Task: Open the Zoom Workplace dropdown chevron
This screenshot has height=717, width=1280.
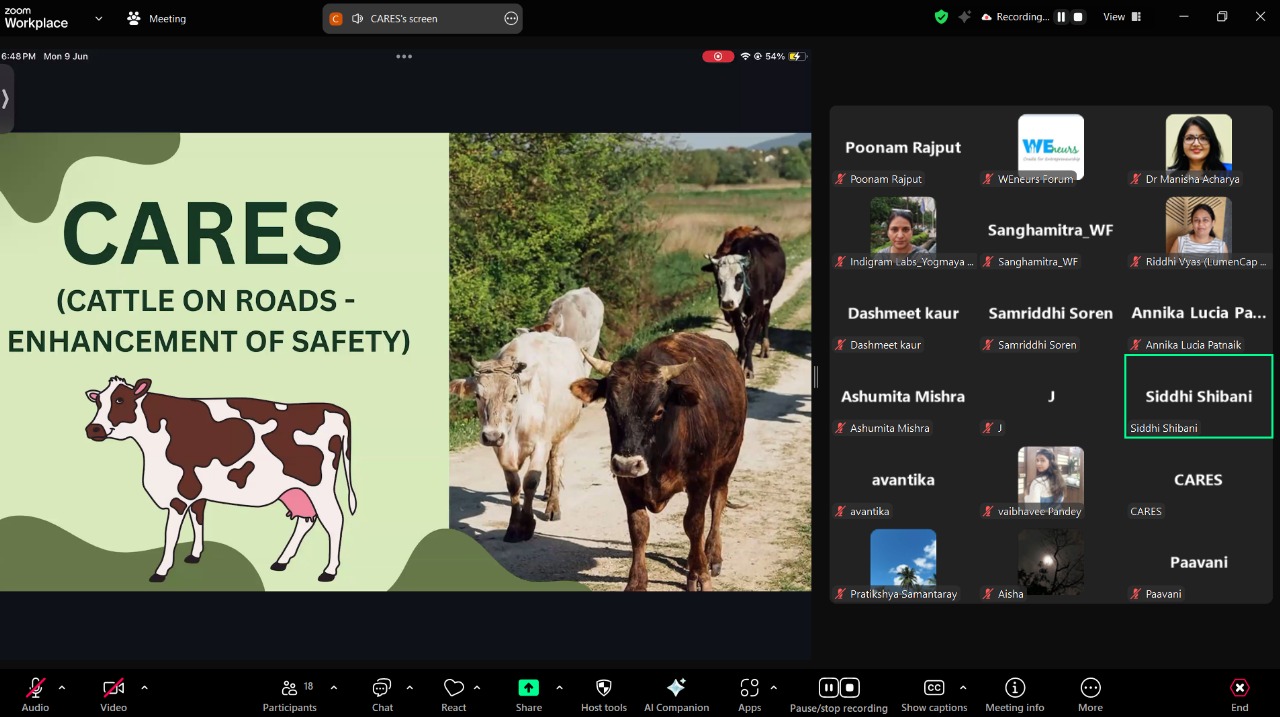Action: (98, 18)
